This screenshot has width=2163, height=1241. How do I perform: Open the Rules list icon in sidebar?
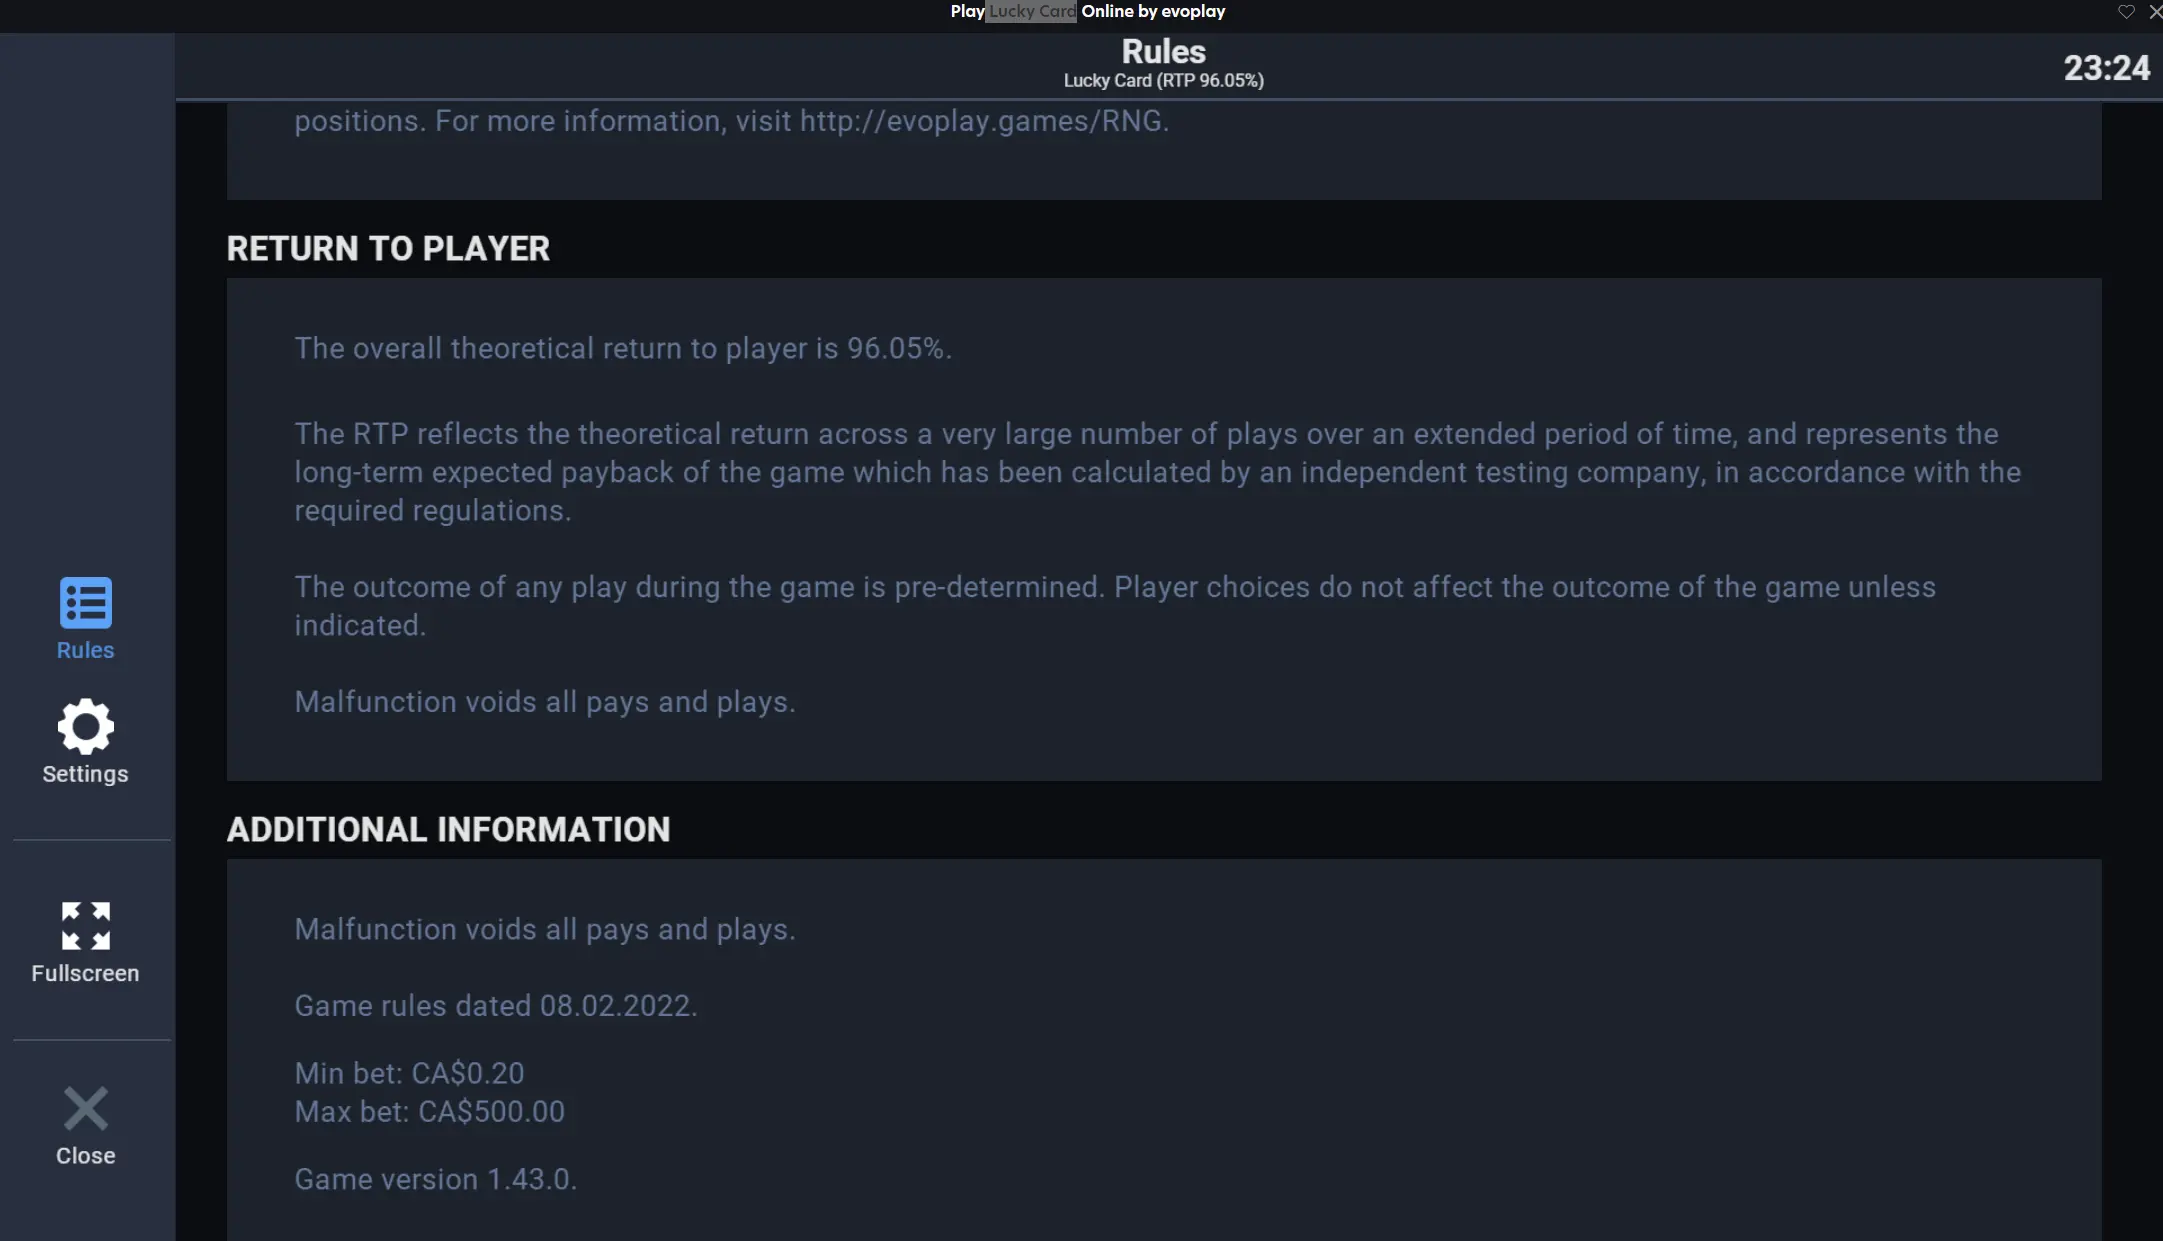coord(86,603)
